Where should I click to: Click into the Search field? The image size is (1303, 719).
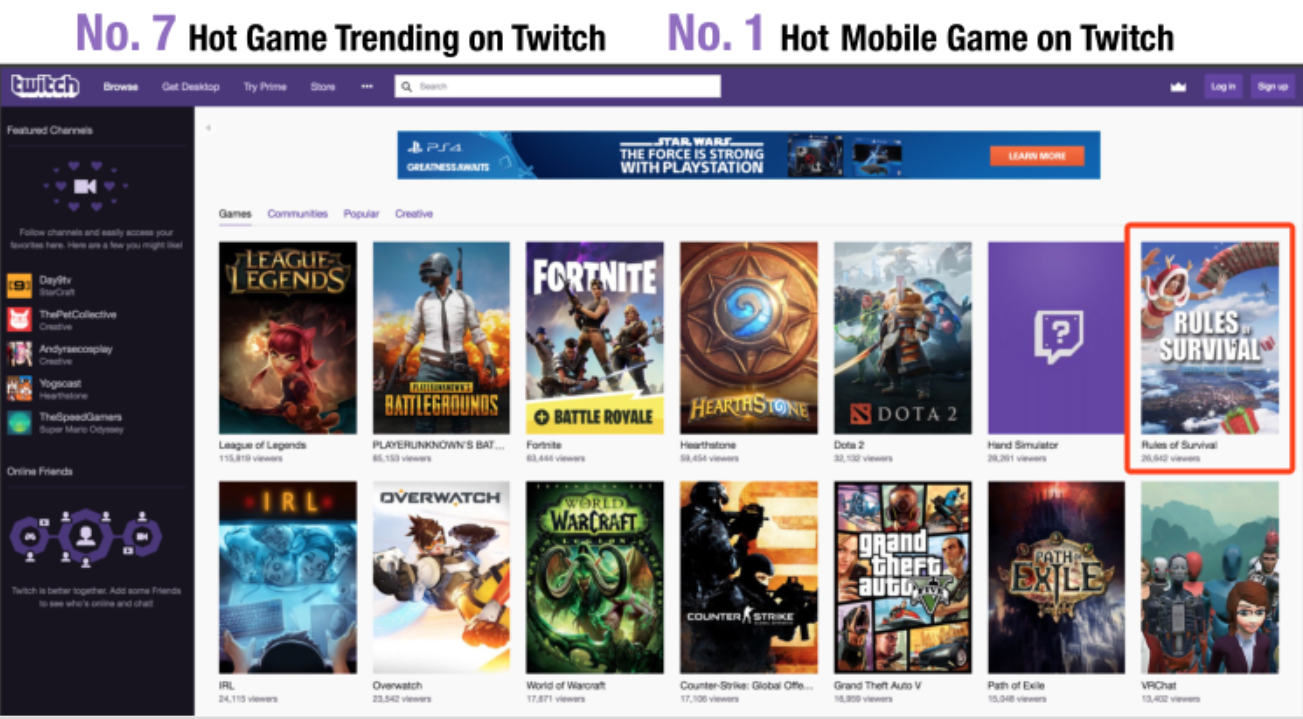[x=557, y=87]
